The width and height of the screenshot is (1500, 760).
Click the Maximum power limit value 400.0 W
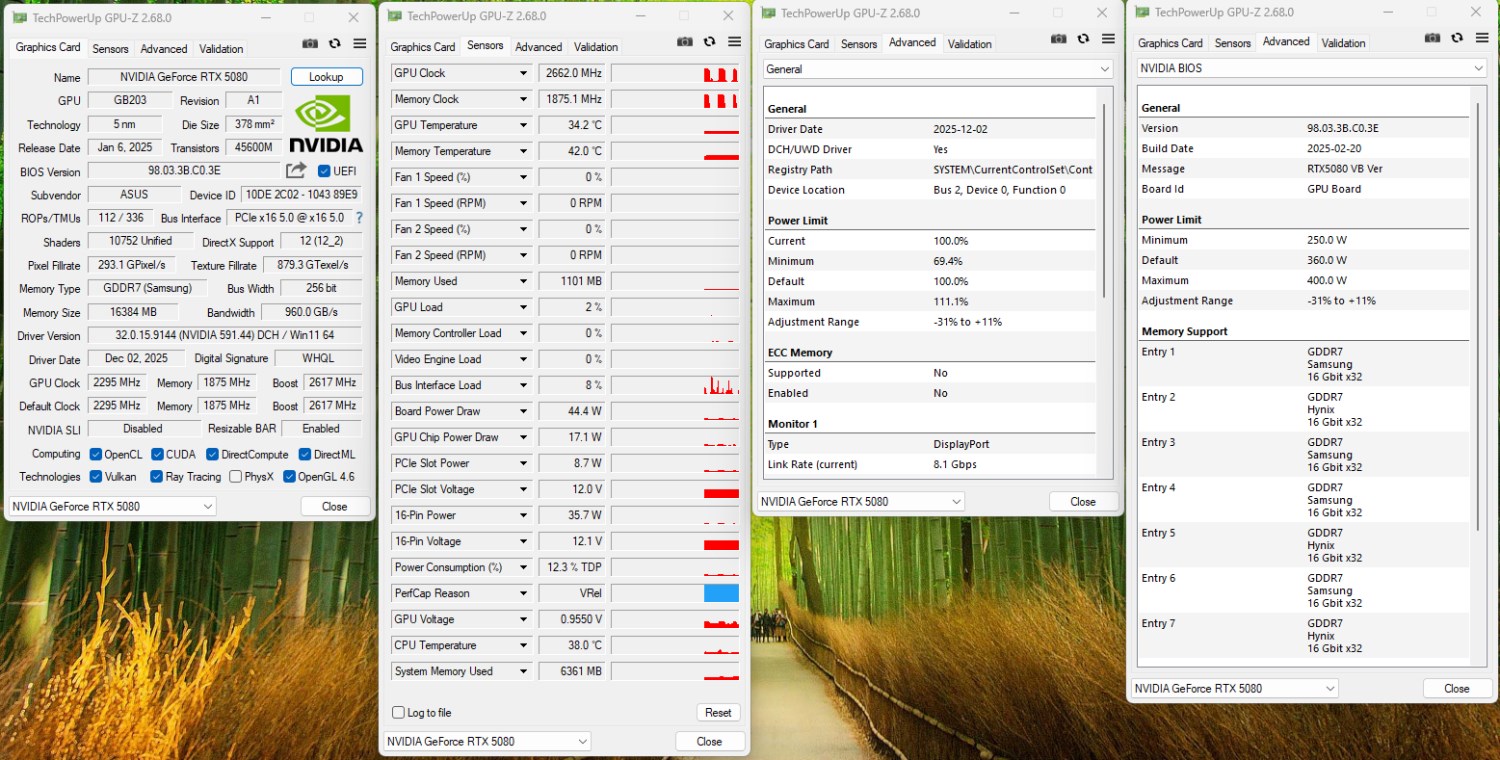click(x=1327, y=280)
